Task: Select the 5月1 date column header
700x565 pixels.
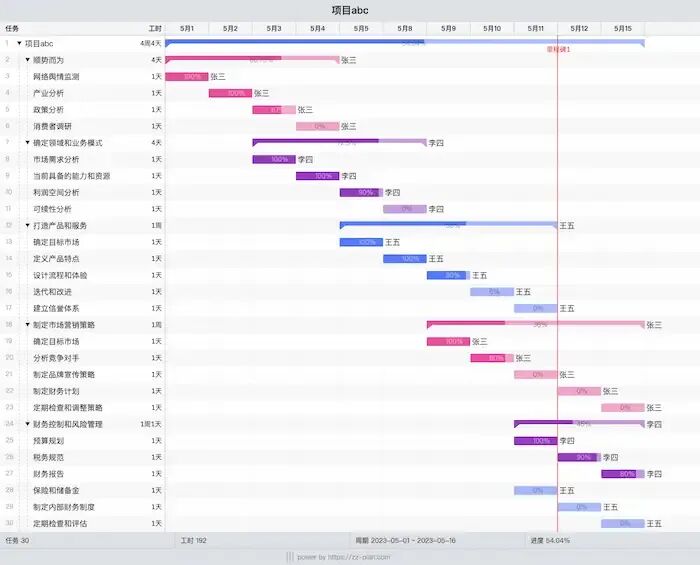Action: pyautogui.click(x=187, y=29)
